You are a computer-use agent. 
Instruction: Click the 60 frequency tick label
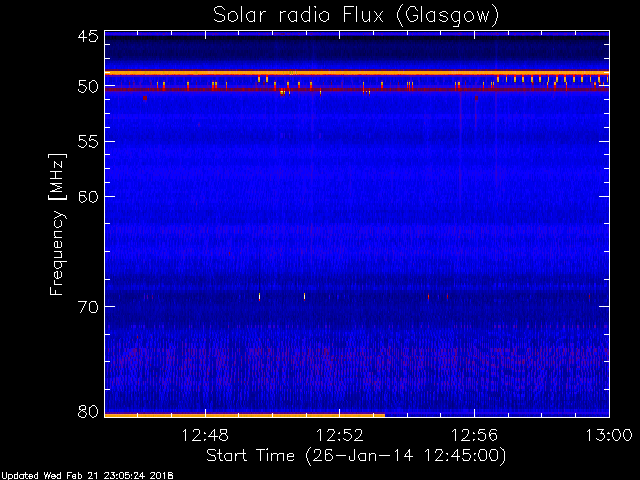[x=88, y=197]
